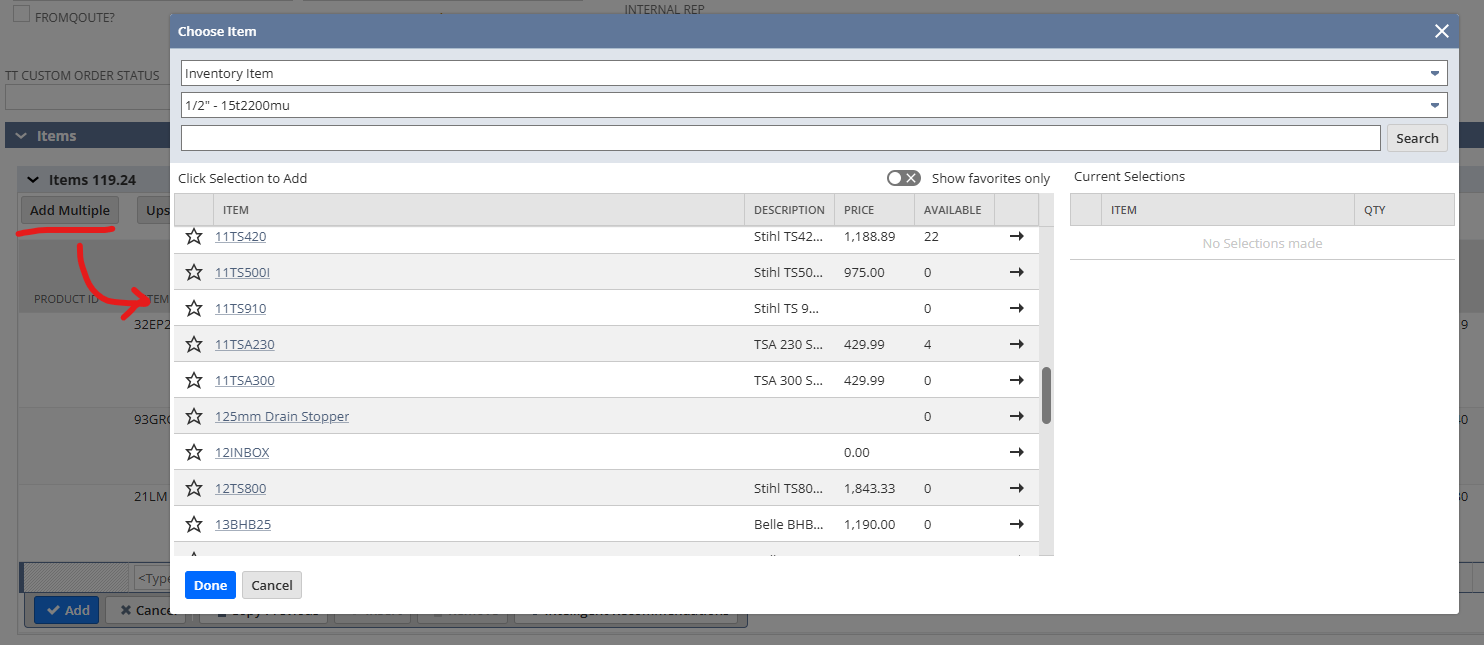Grab the item list vertical scrollbar
Image resolution: width=1484 pixels, height=645 pixels.
(x=1046, y=395)
